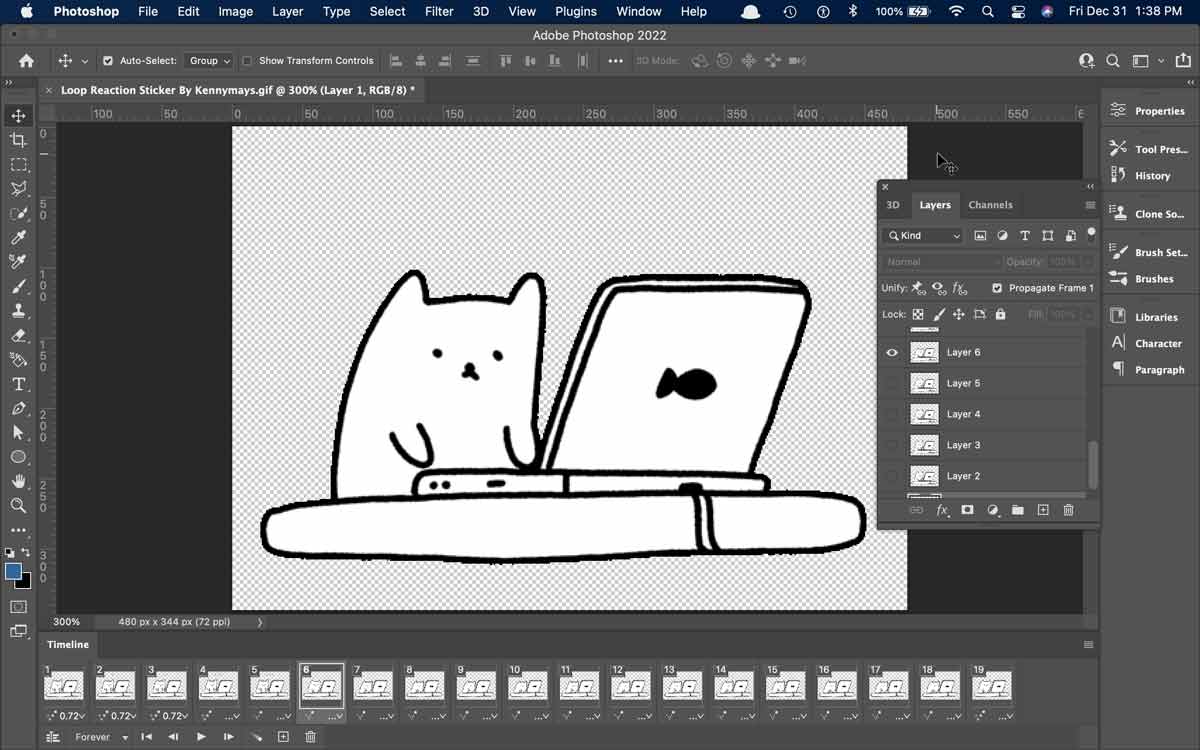1200x750 pixels.
Task: Switch to the Channels tab
Action: point(990,205)
